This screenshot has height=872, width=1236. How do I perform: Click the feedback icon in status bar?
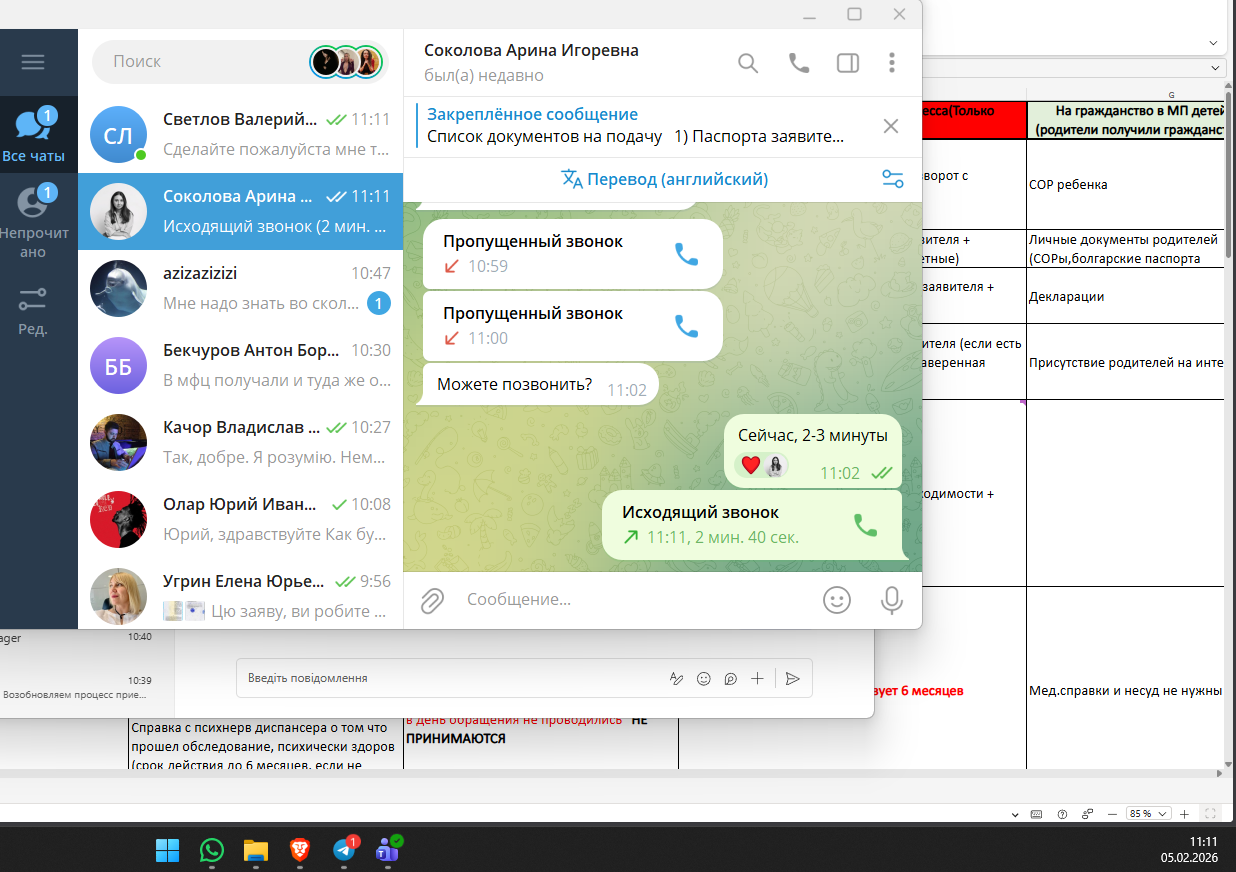(1087, 813)
